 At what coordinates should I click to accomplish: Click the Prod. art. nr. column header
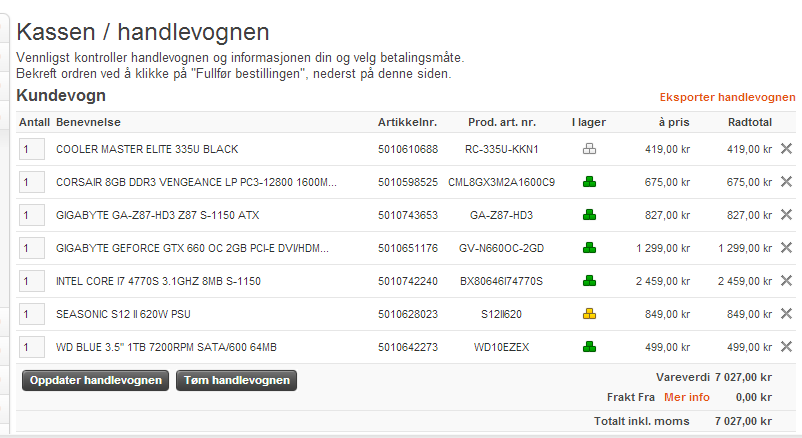tap(502, 122)
